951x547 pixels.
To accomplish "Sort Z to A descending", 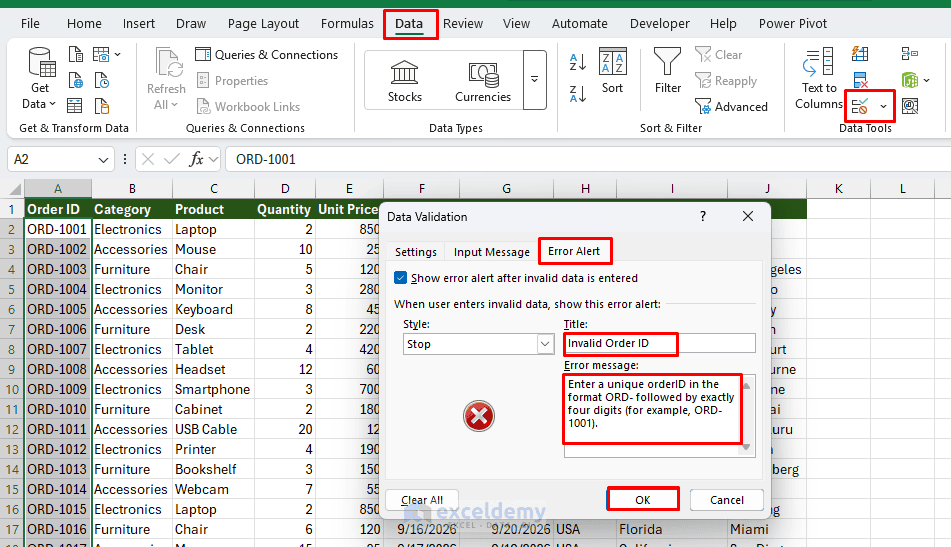I will click(x=578, y=94).
